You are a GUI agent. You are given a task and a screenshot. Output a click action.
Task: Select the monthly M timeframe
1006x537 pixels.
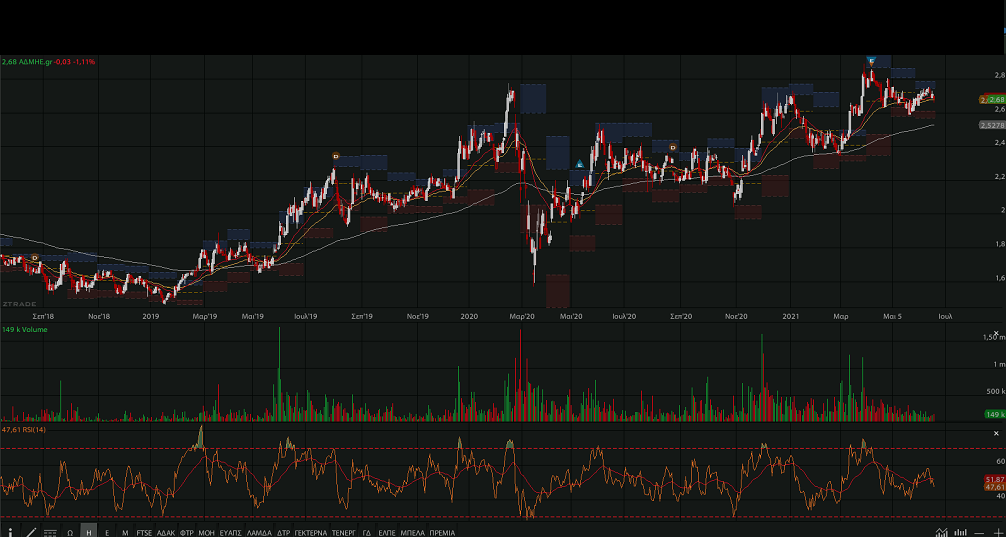(x=125, y=531)
